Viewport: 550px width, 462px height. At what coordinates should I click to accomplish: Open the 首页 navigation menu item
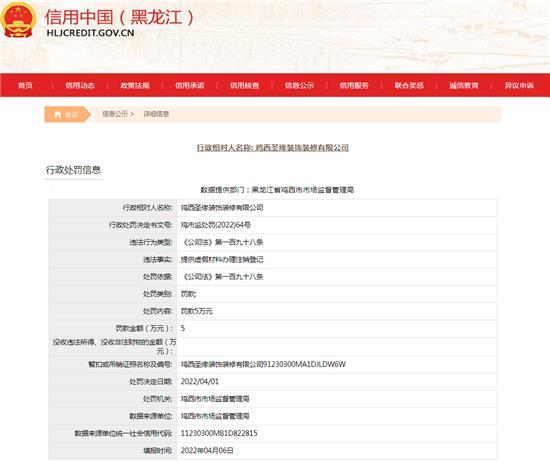coord(25,85)
